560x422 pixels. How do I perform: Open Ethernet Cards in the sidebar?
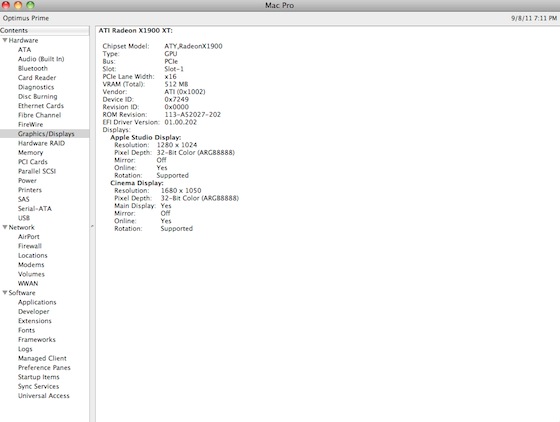[x=41, y=106]
